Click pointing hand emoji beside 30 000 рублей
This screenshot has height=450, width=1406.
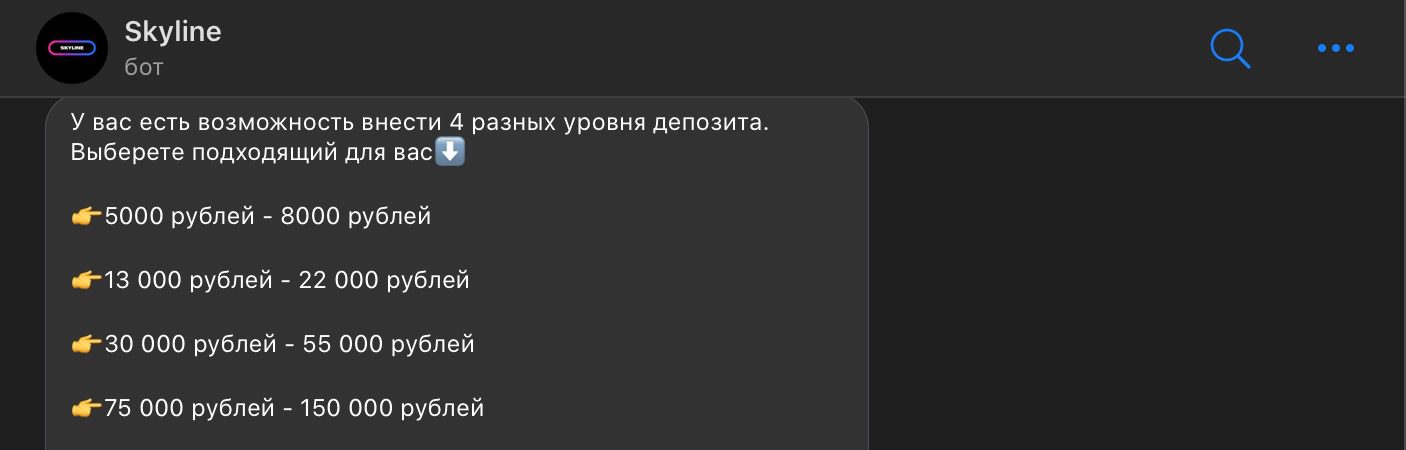(x=87, y=344)
